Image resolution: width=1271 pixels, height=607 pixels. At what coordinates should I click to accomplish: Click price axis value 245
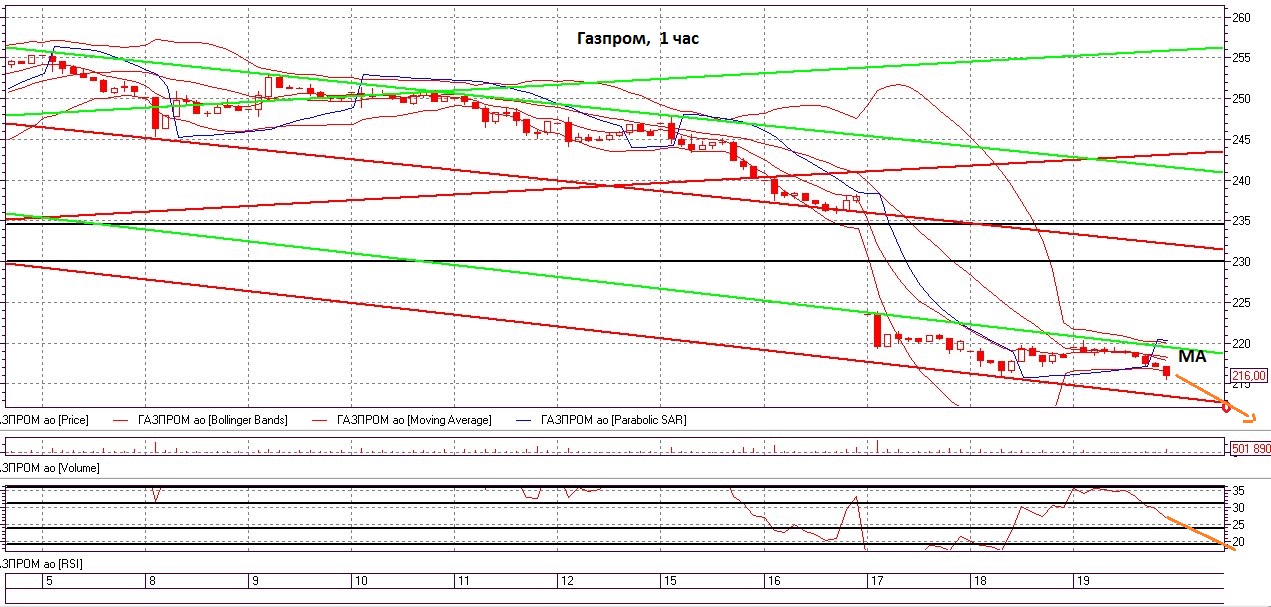[x=1242, y=140]
